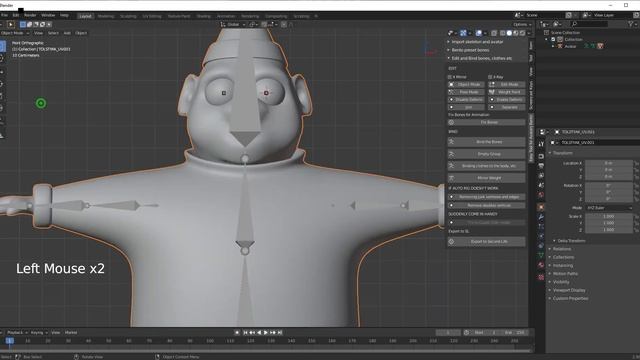This screenshot has height=360, width=640.
Task: Select wireframe viewport shading icon
Action: (502, 33)
